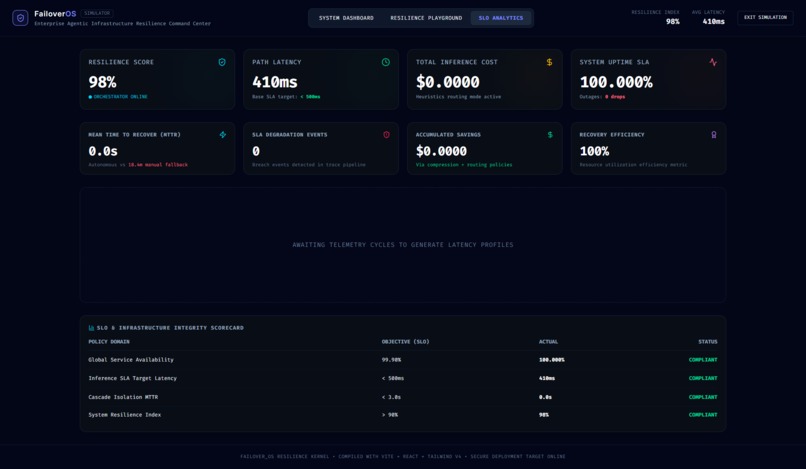The image size is (806, 469).
Task: Click COMPLIANT status for Global Service Availability
Action: [703, 360]
